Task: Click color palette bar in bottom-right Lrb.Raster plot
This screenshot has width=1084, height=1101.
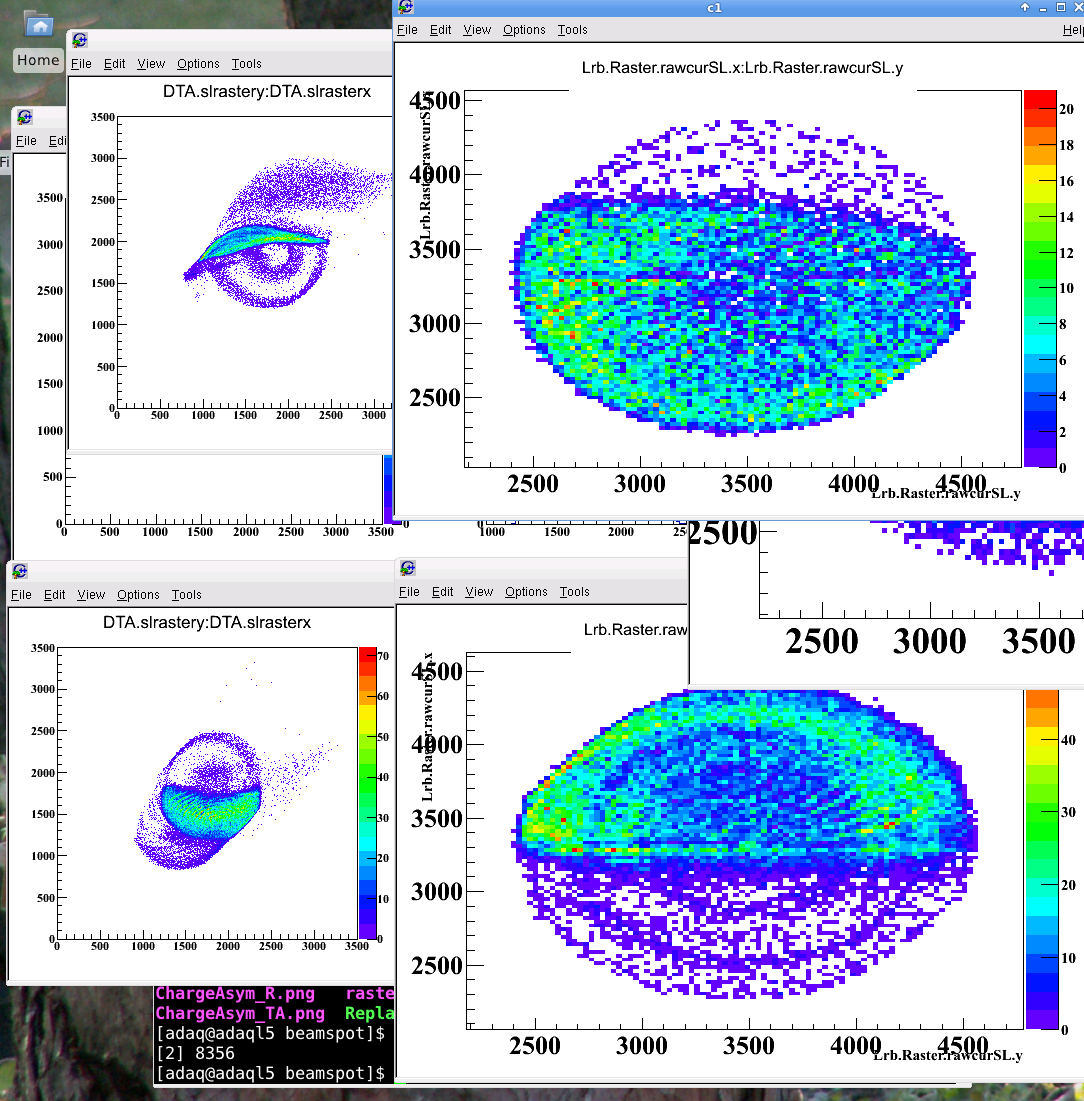Action: pos(1042,859)
